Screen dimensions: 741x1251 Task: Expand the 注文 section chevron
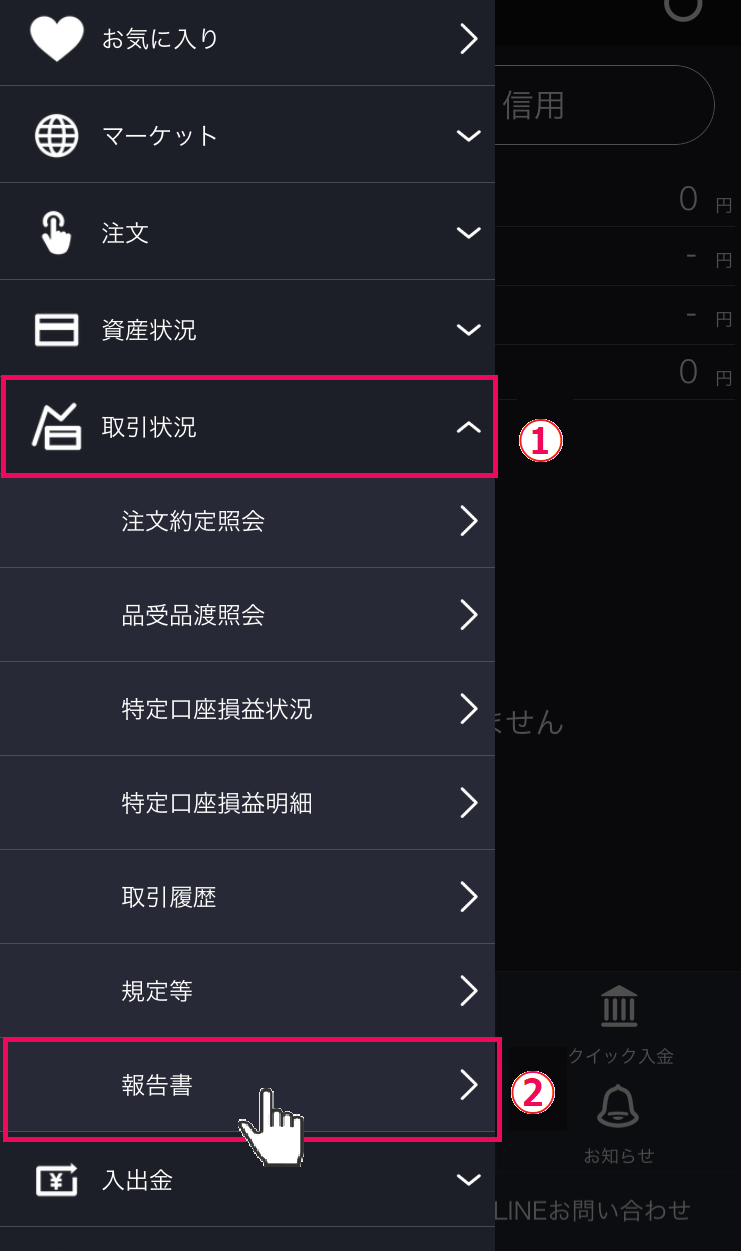(x=469, y=233)
